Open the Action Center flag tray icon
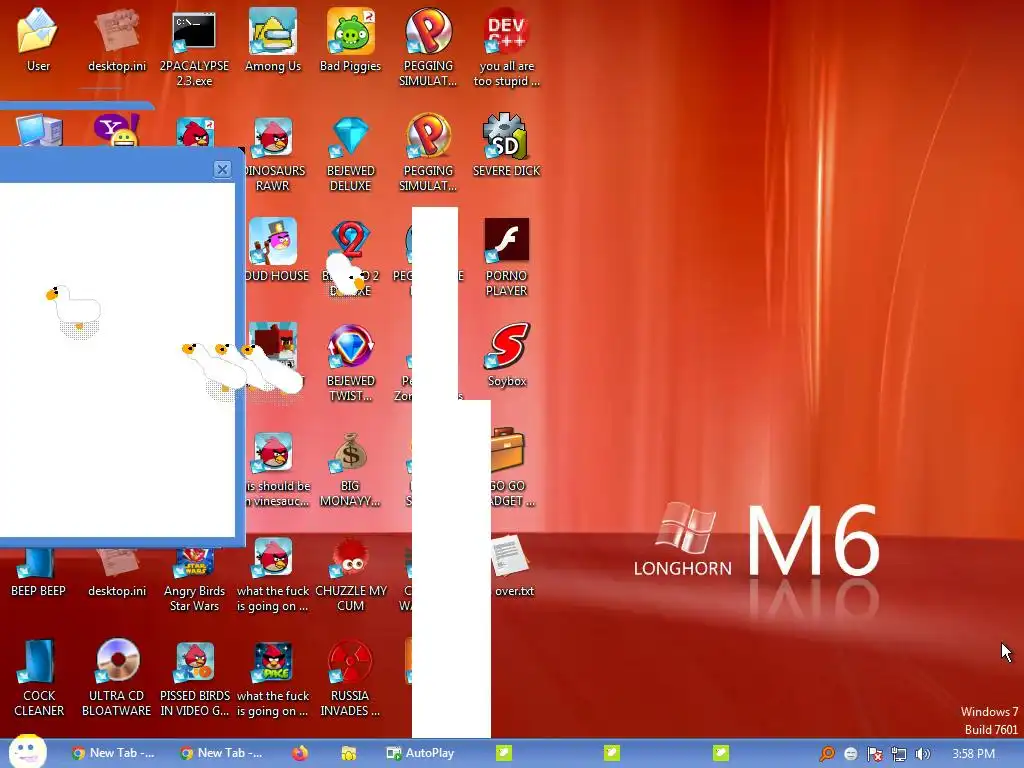Screen dimensions: 1024x768 coord(874,754)
